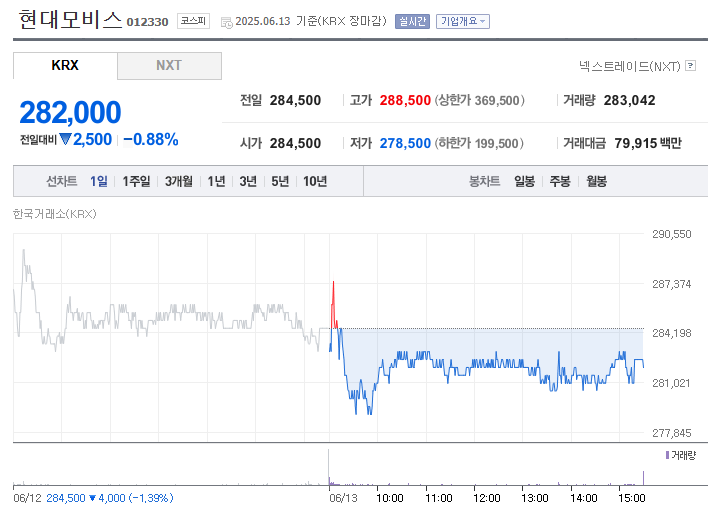Click the calendar icon beside 2025.06.13
This screenshot has height=521, width=708.
coord(227,22)
